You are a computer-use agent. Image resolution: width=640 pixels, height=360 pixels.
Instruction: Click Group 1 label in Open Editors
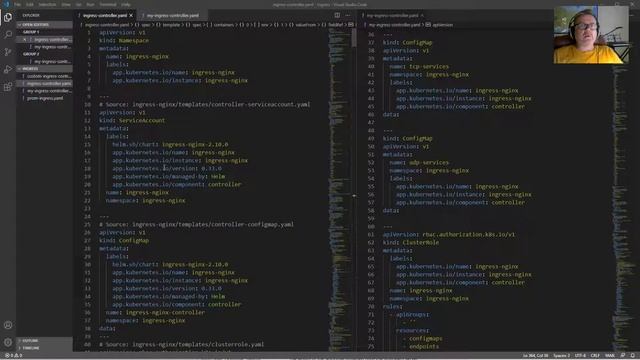[31, 32]
